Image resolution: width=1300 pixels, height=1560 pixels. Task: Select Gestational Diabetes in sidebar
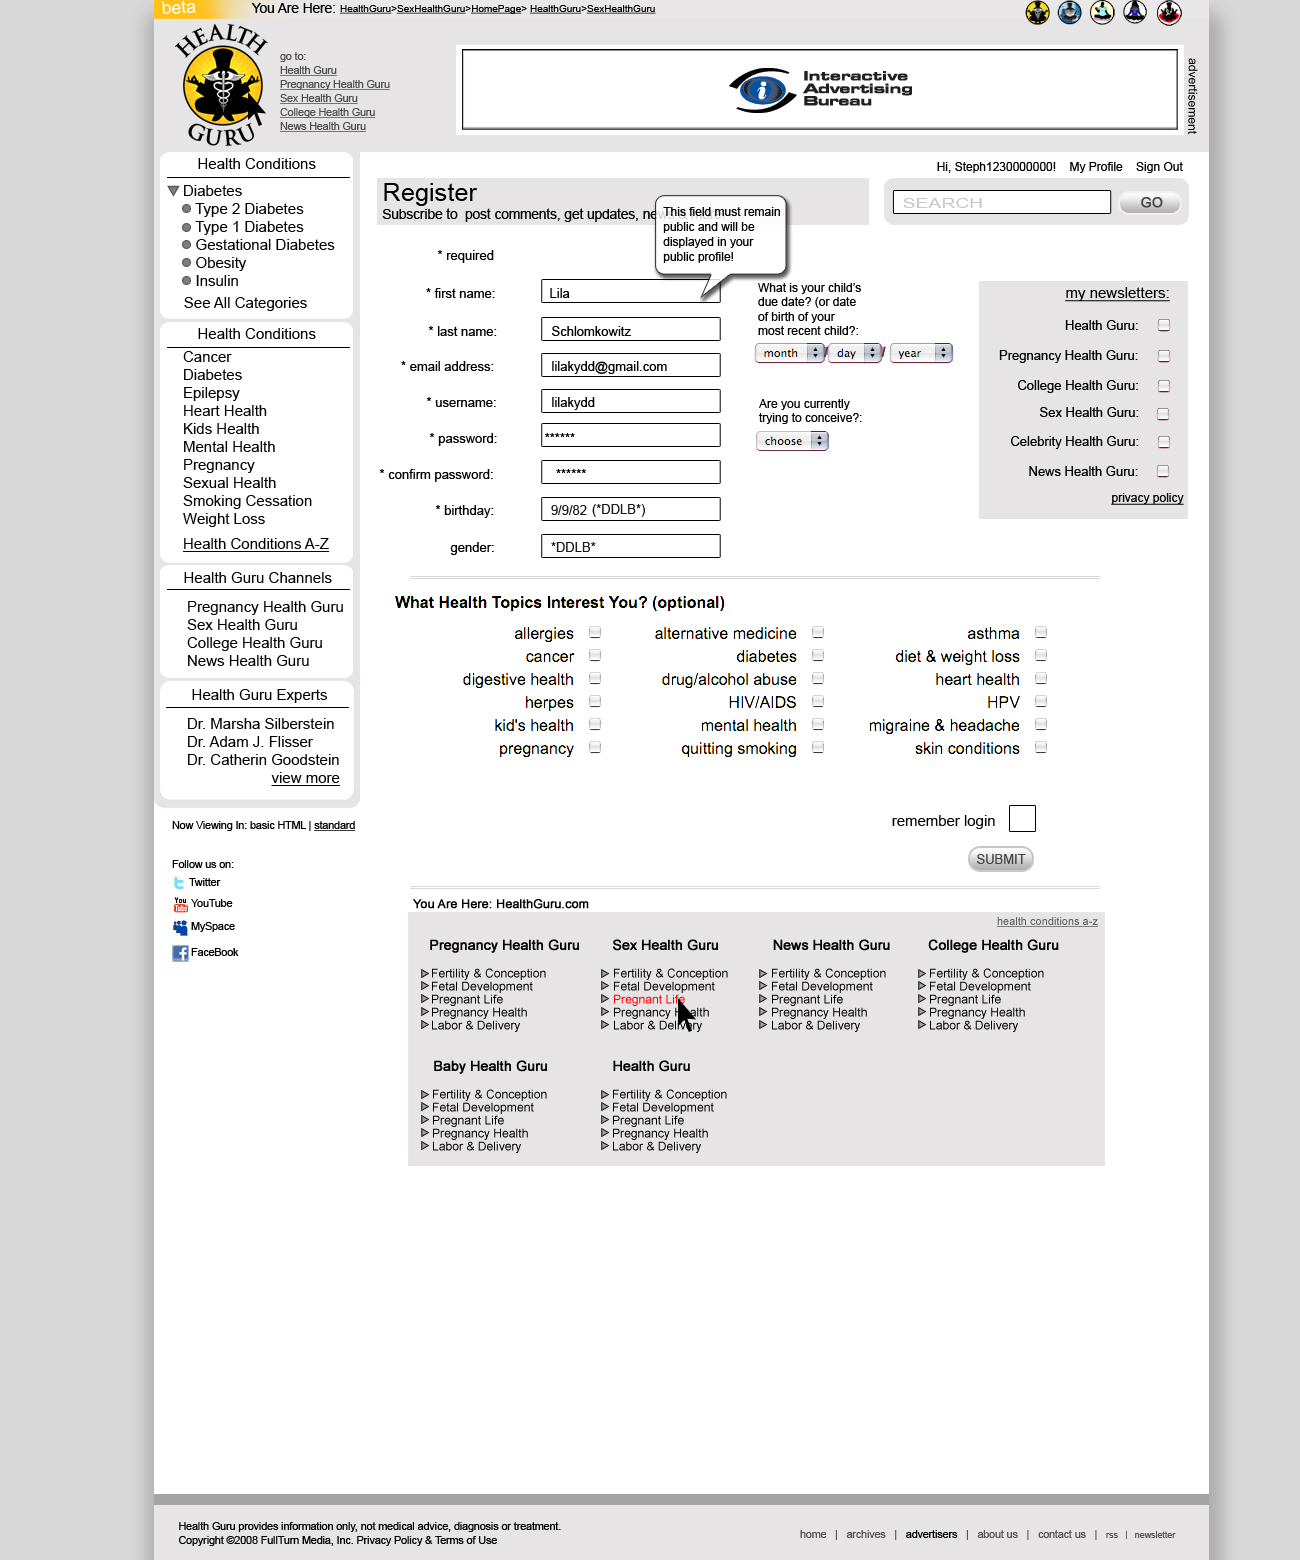point(265,245)
